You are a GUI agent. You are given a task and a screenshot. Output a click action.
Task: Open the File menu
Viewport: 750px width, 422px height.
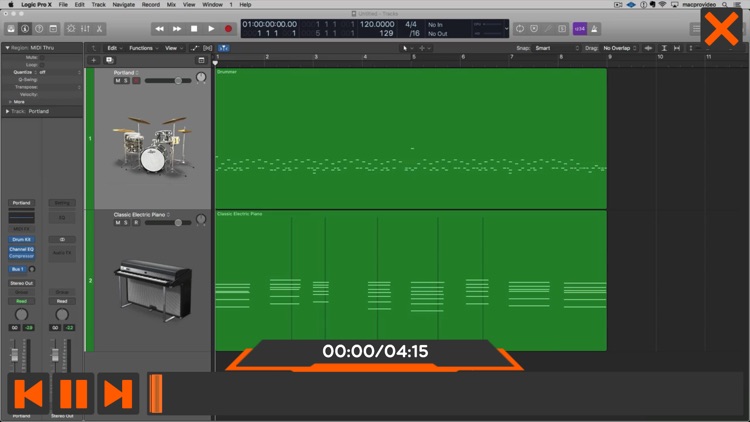[63, 4]
